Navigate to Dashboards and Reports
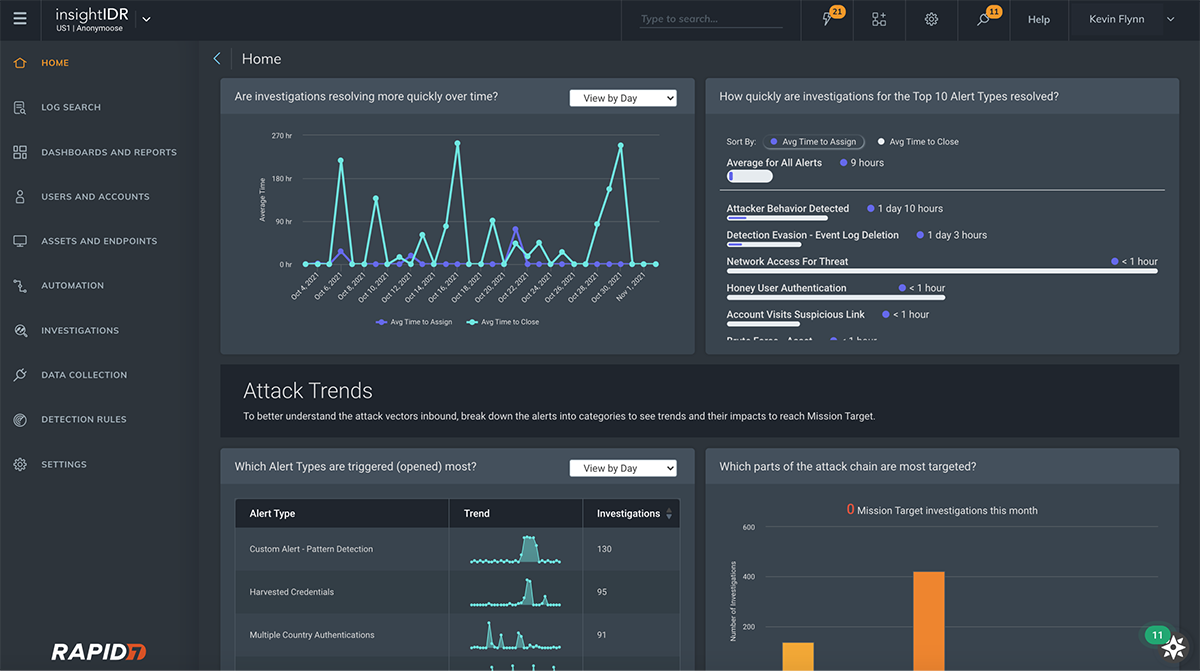 point(109,152)
